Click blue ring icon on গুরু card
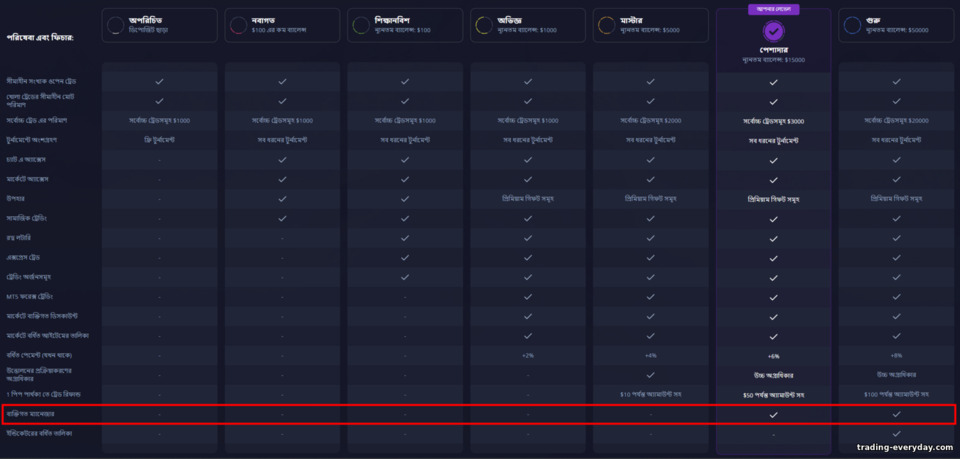Screen dimensions: 960x459 pyautogui.click(x=852, y=25)
